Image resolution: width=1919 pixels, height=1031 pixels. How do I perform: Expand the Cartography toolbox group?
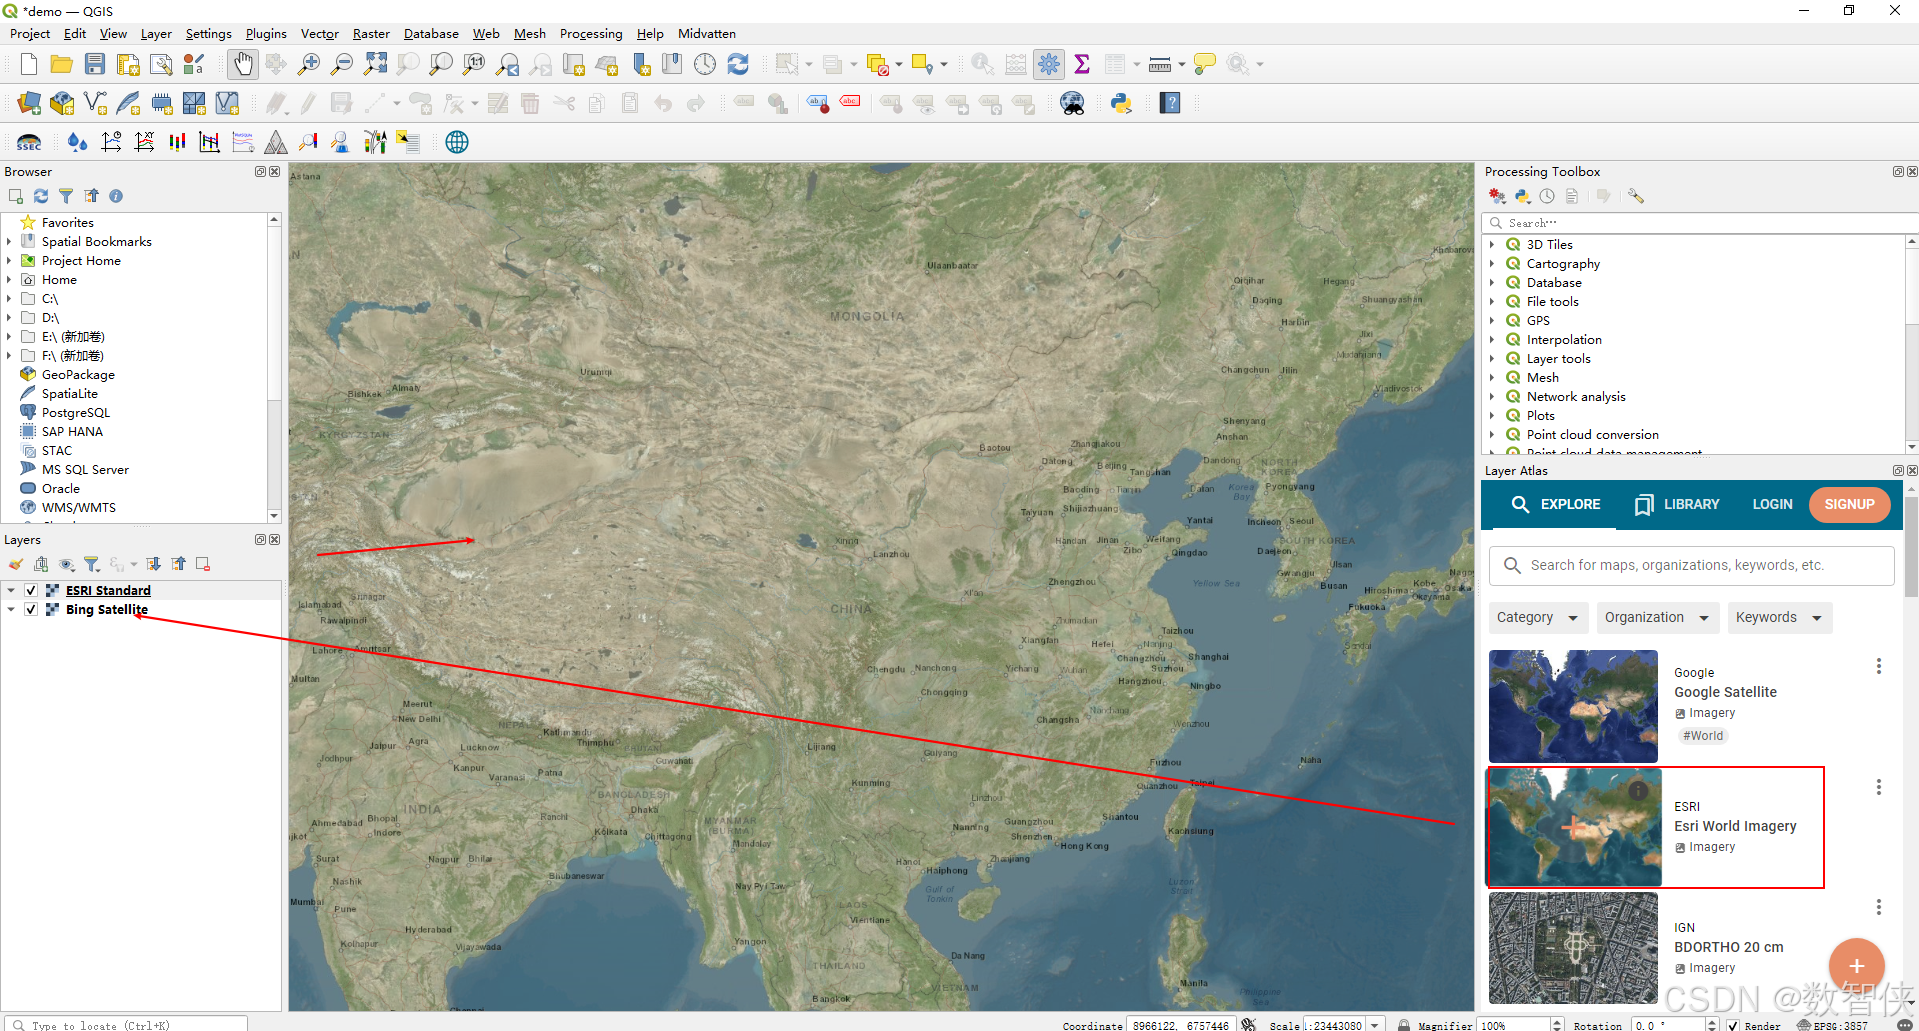(x=1492, y=263)
